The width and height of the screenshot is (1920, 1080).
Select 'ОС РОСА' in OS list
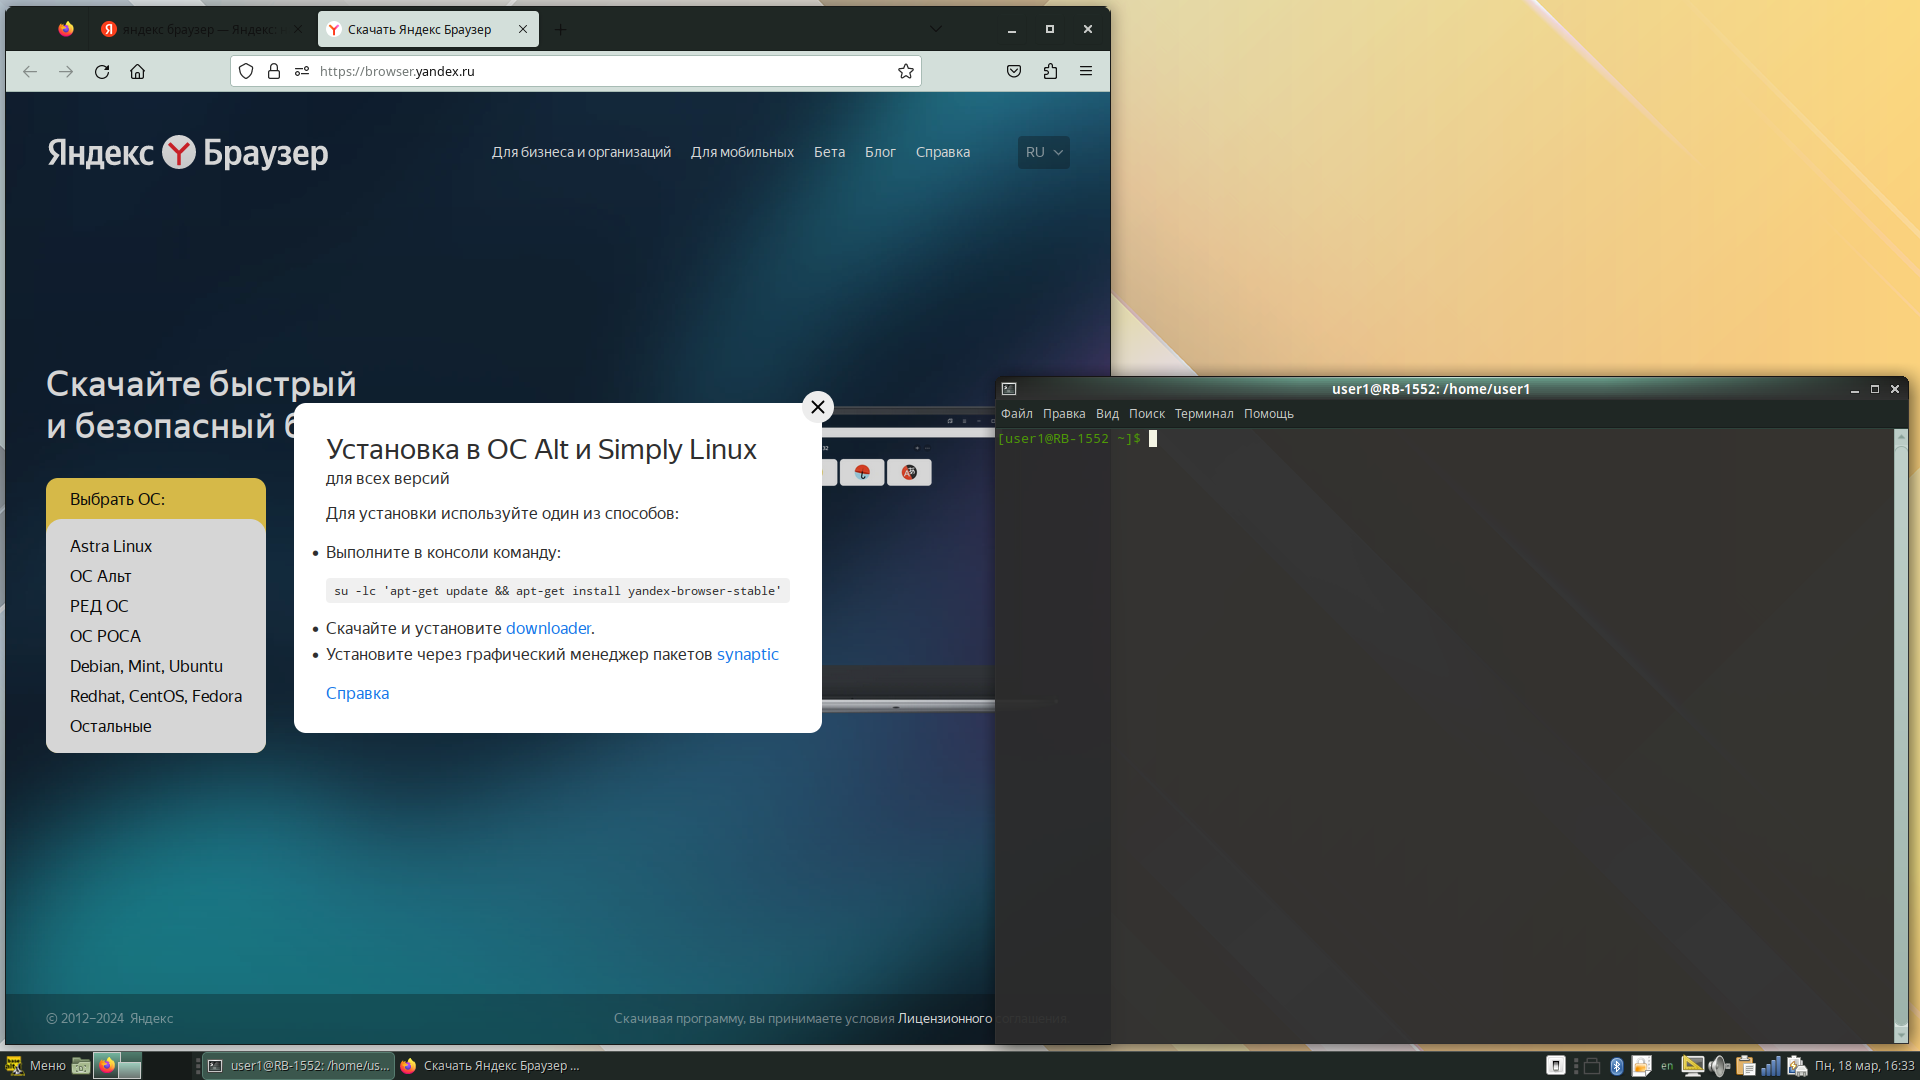[105, 636]
